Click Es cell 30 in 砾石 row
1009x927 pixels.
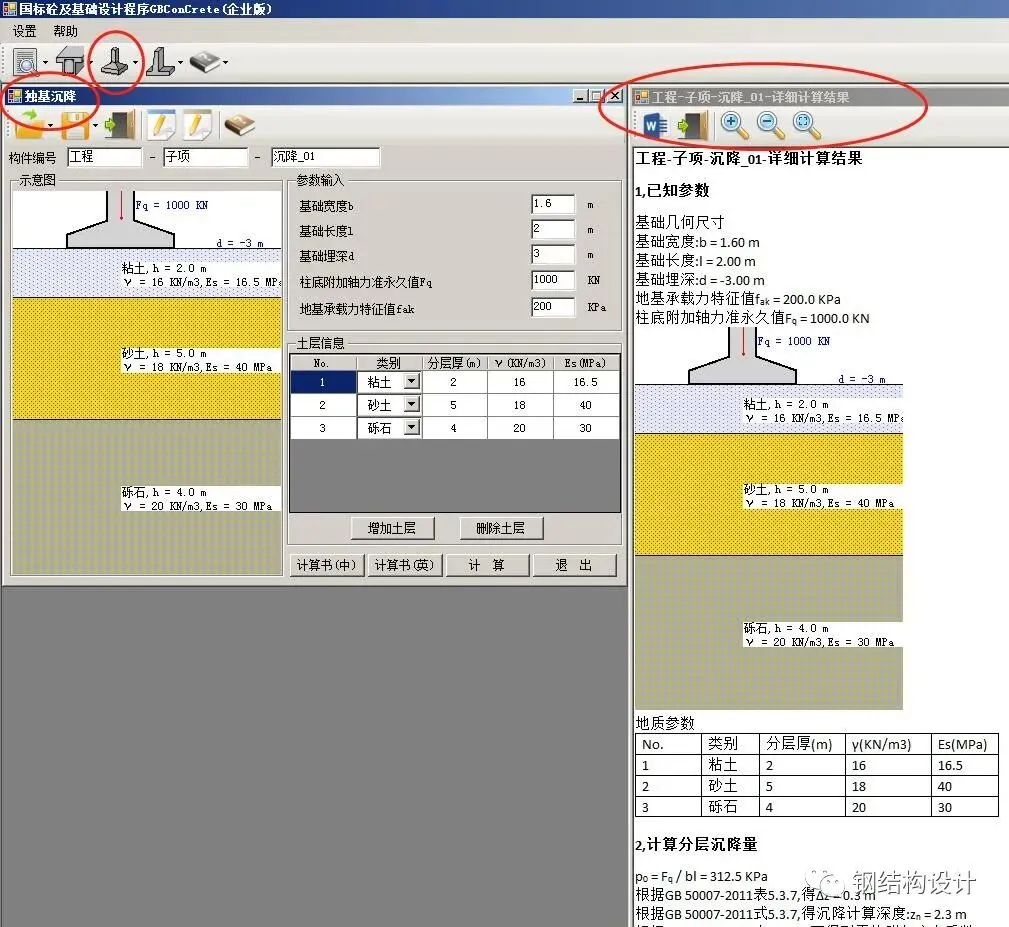586,428
